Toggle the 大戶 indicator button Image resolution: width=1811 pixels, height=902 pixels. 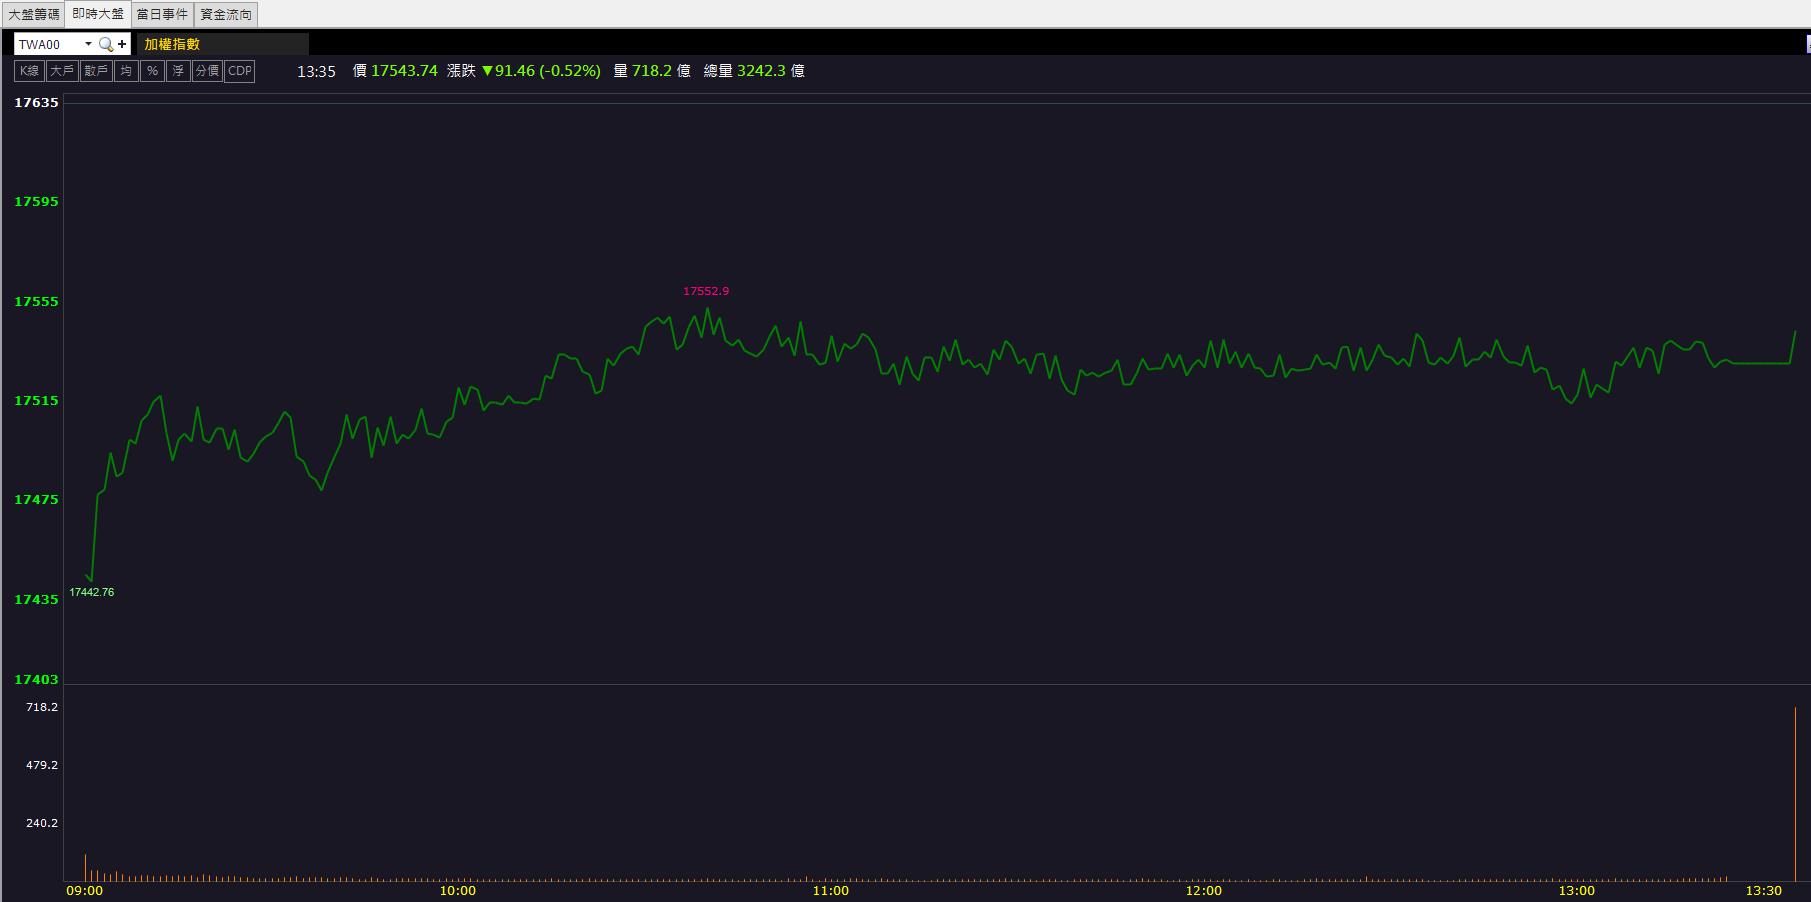pos(61,71)
